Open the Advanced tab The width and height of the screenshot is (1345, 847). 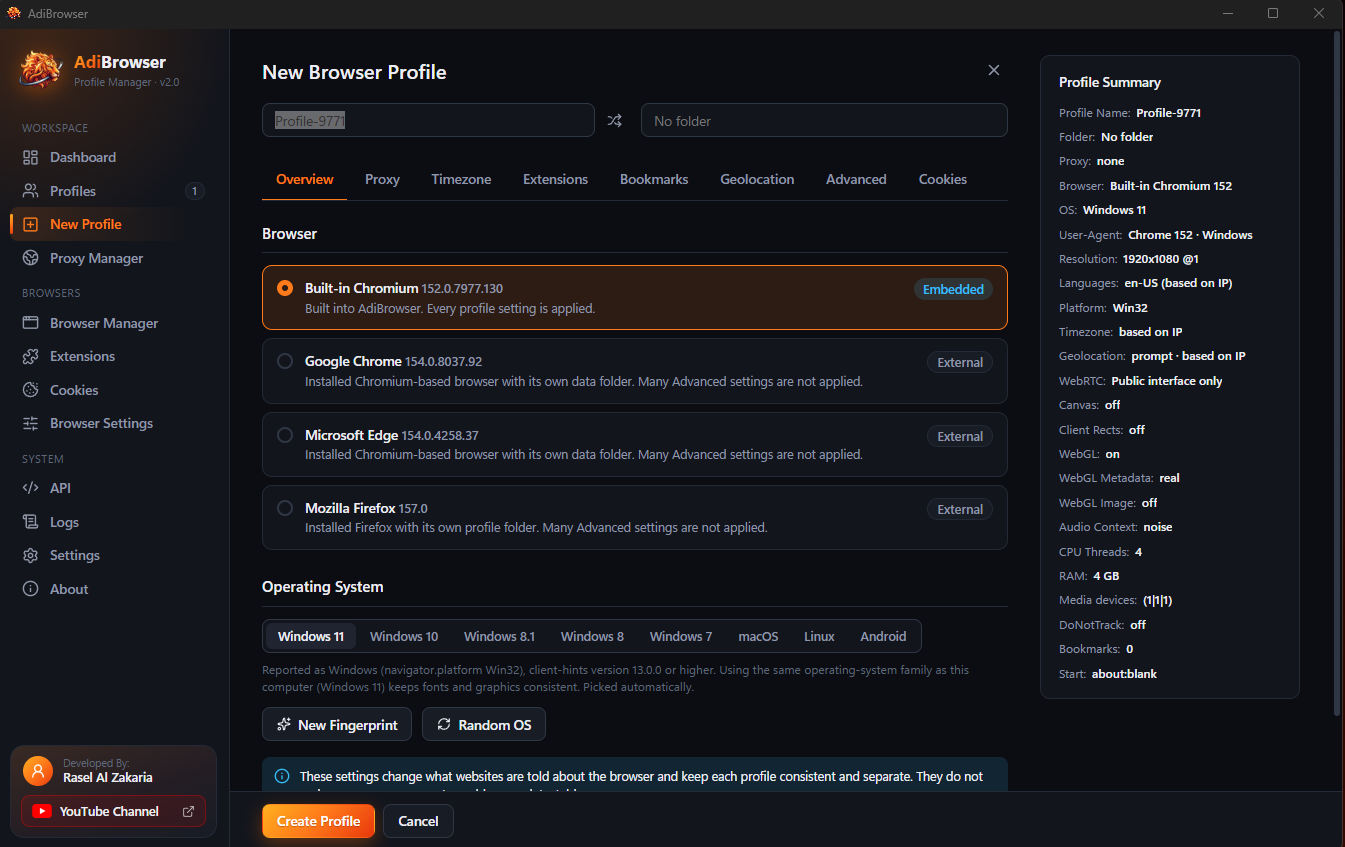click(x=856, y=179)
